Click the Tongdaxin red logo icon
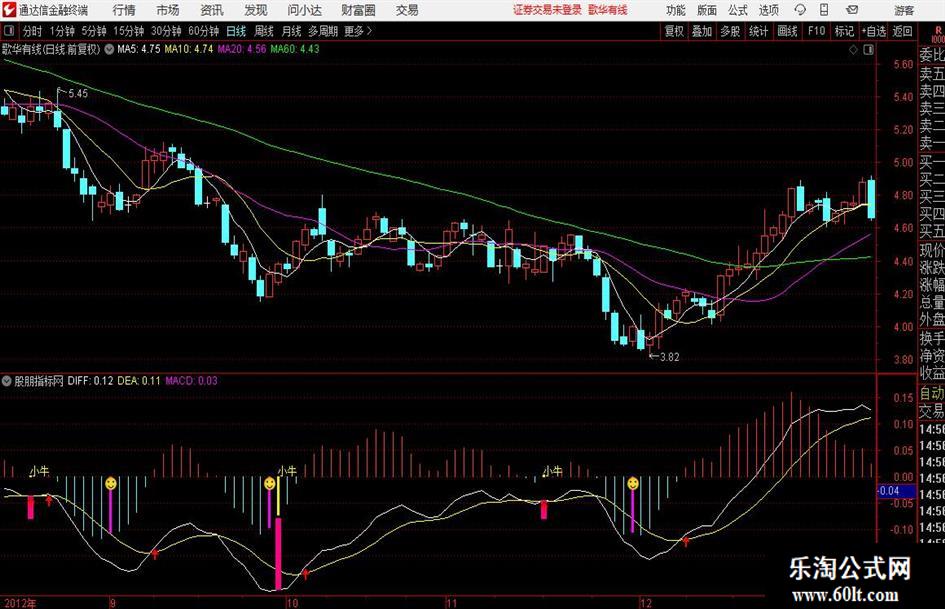This screenshot has width=945, height=609. pos(9,10)
